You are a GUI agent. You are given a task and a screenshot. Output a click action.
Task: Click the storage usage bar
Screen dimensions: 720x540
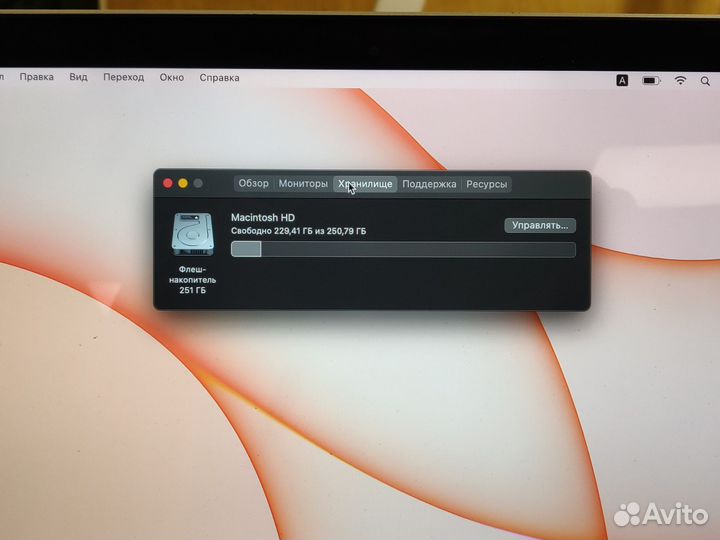[x=403, y=249]
